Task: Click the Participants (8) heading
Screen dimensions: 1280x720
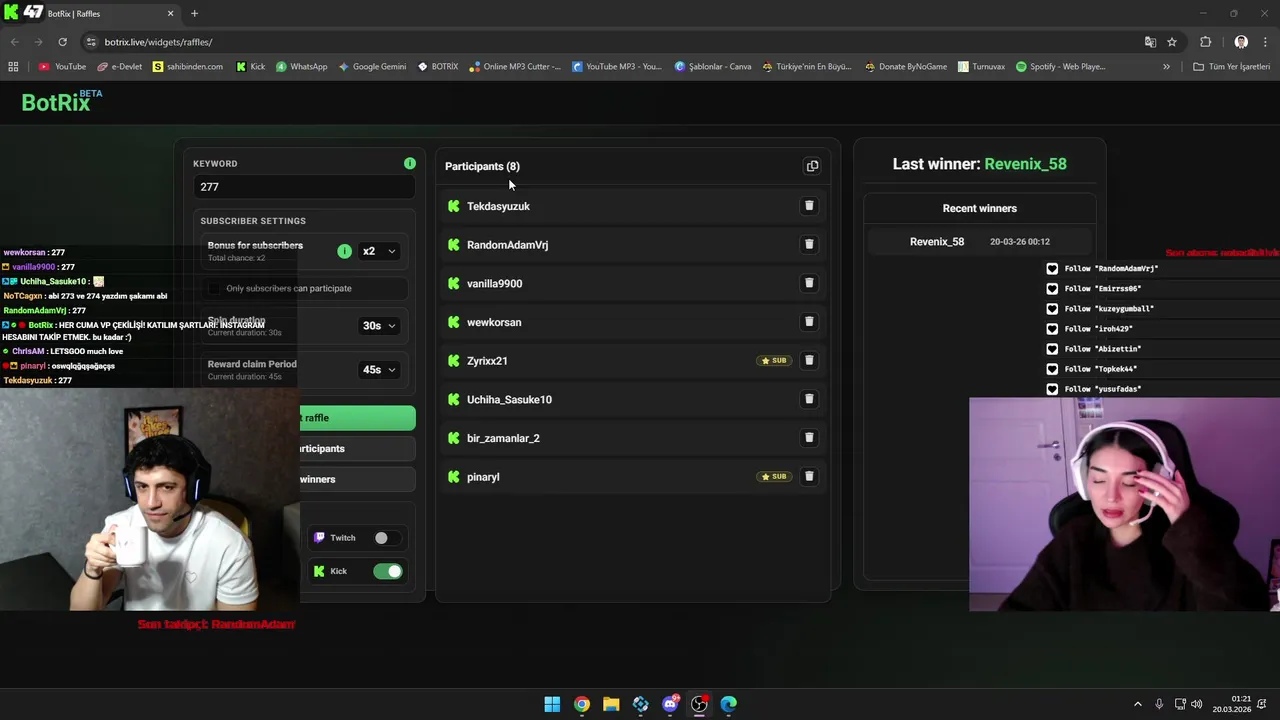Action: (482, 166)
